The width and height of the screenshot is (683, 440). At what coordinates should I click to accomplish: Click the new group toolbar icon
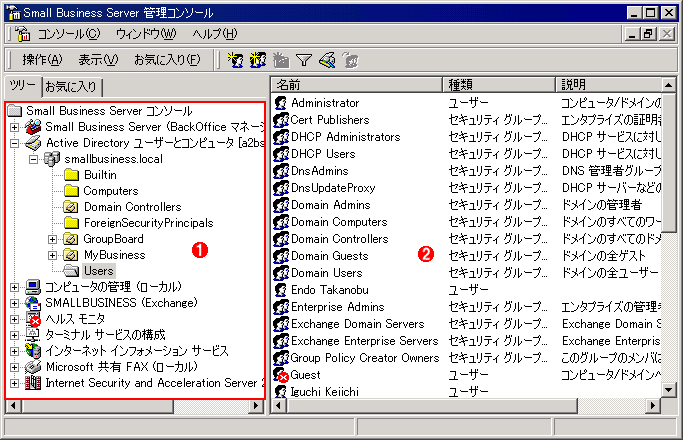(x=258, y=60)
